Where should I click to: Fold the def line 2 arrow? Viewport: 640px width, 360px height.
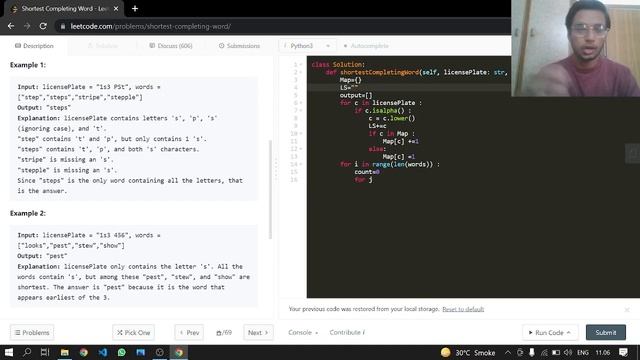(x=301, y=72)
